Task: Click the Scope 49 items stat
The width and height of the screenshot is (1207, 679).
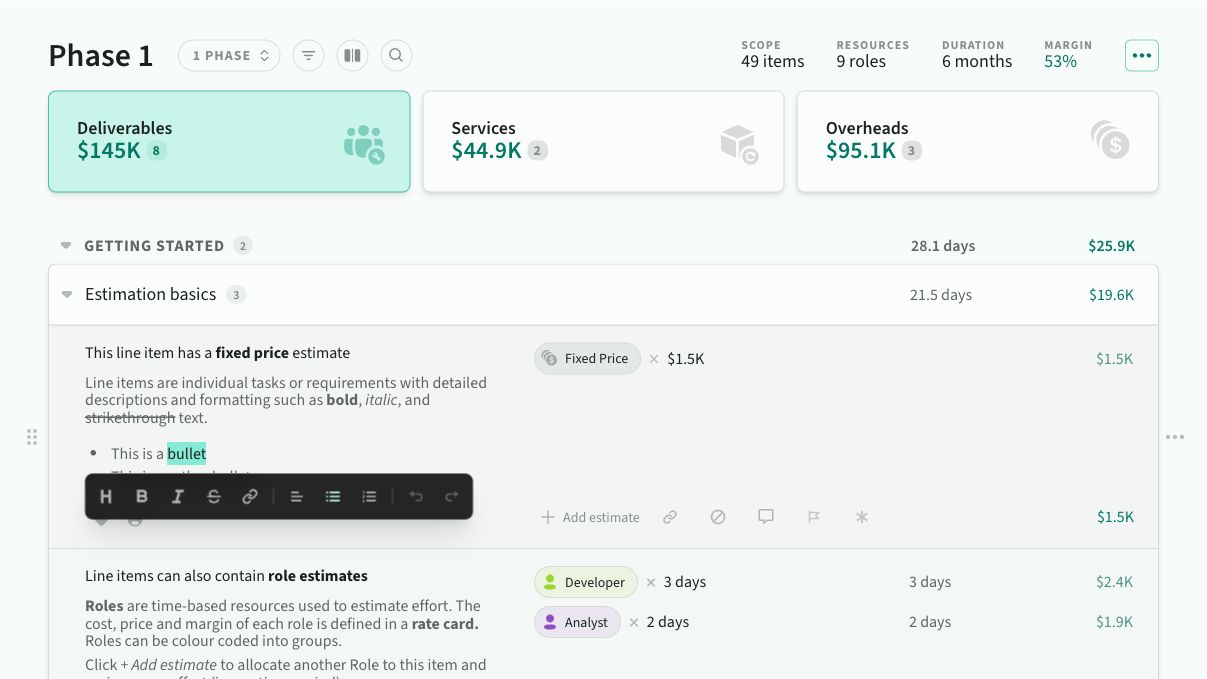Action: pyautogui.click(x=773, y=55)
